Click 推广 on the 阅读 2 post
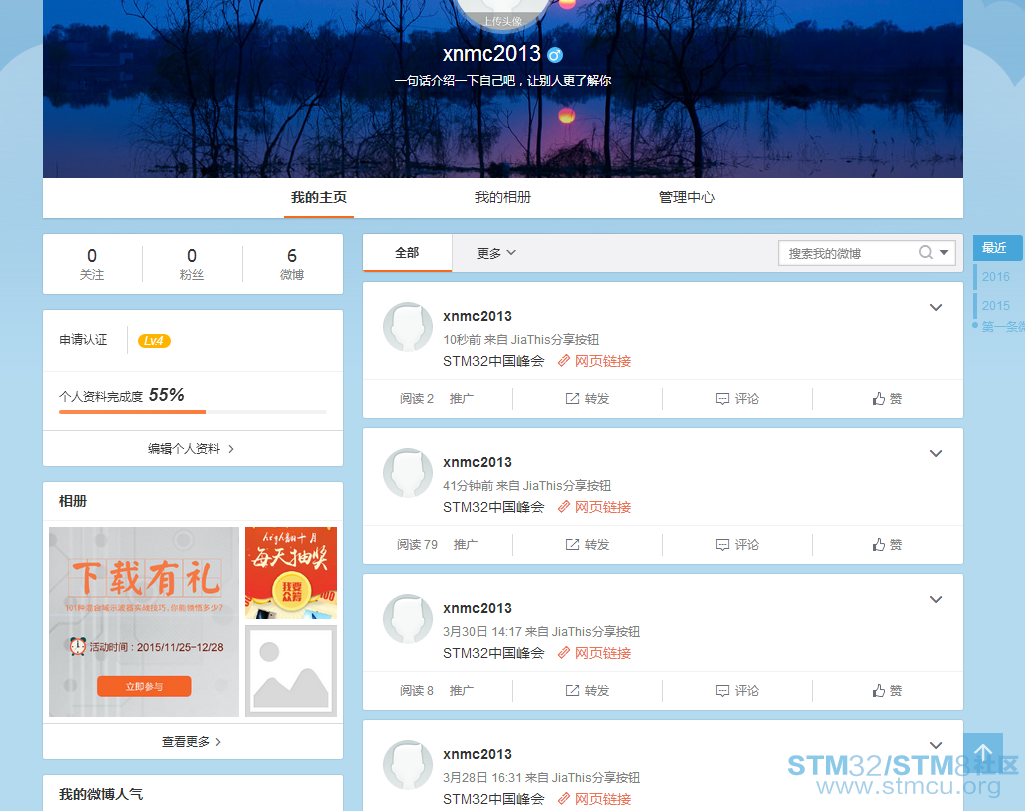Screen dimensions: 1025x811 [462, 399]
